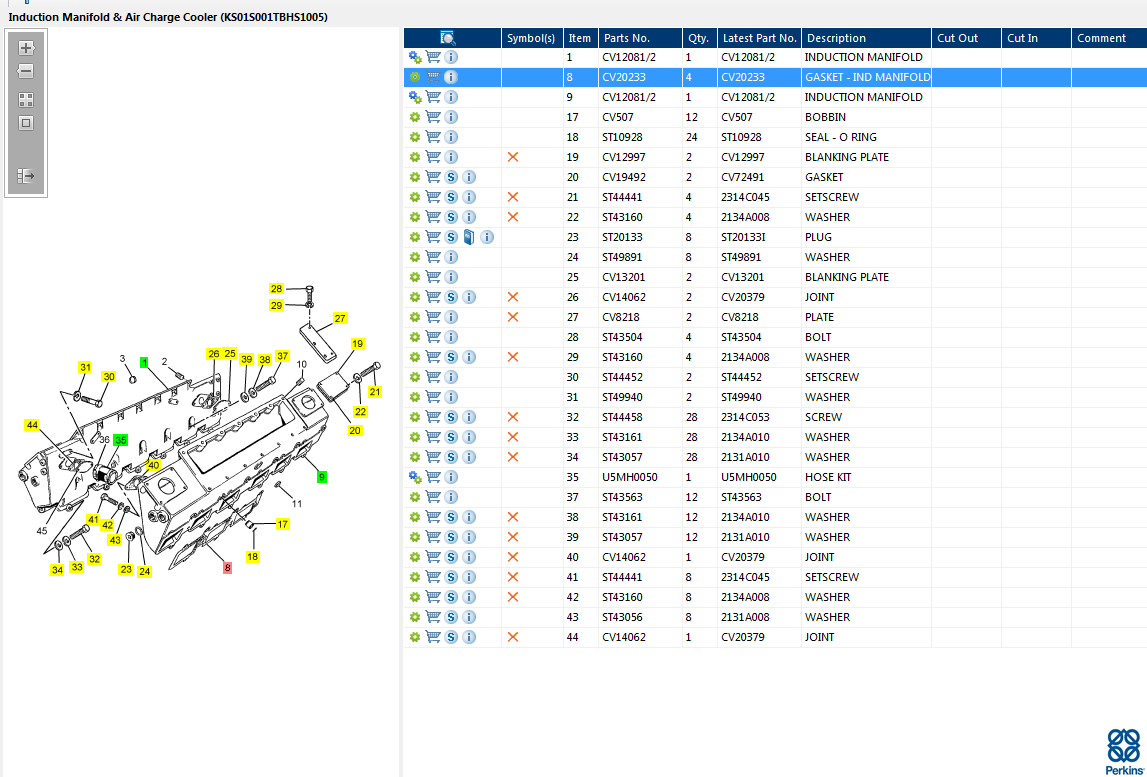Zoom in on the parts diagram

tap(26, 48)
